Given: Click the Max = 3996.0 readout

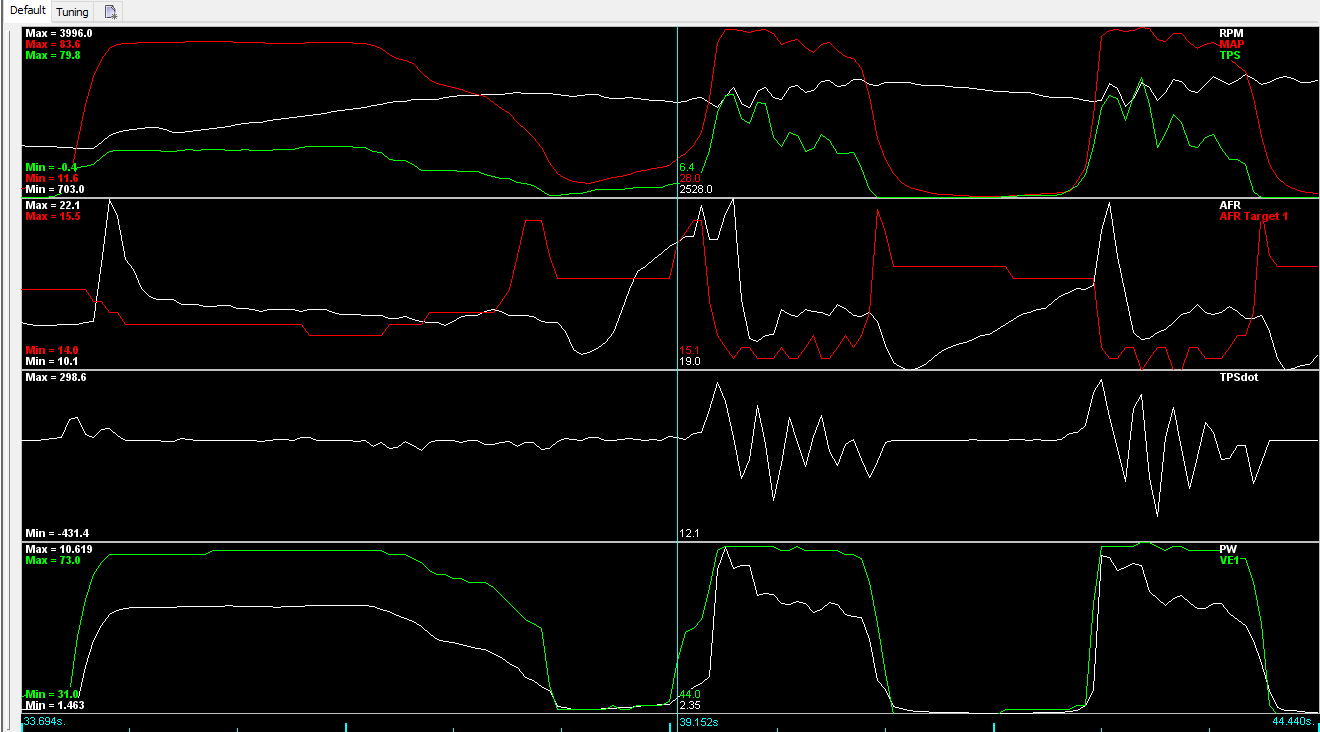Looking at the screenshot, I should [59, 33].
